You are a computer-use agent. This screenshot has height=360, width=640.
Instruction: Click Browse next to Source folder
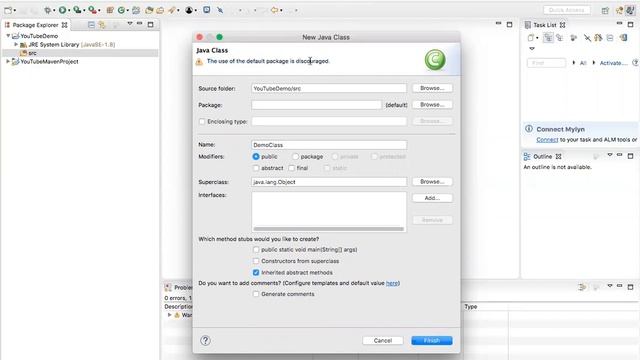tap(432, 88)
